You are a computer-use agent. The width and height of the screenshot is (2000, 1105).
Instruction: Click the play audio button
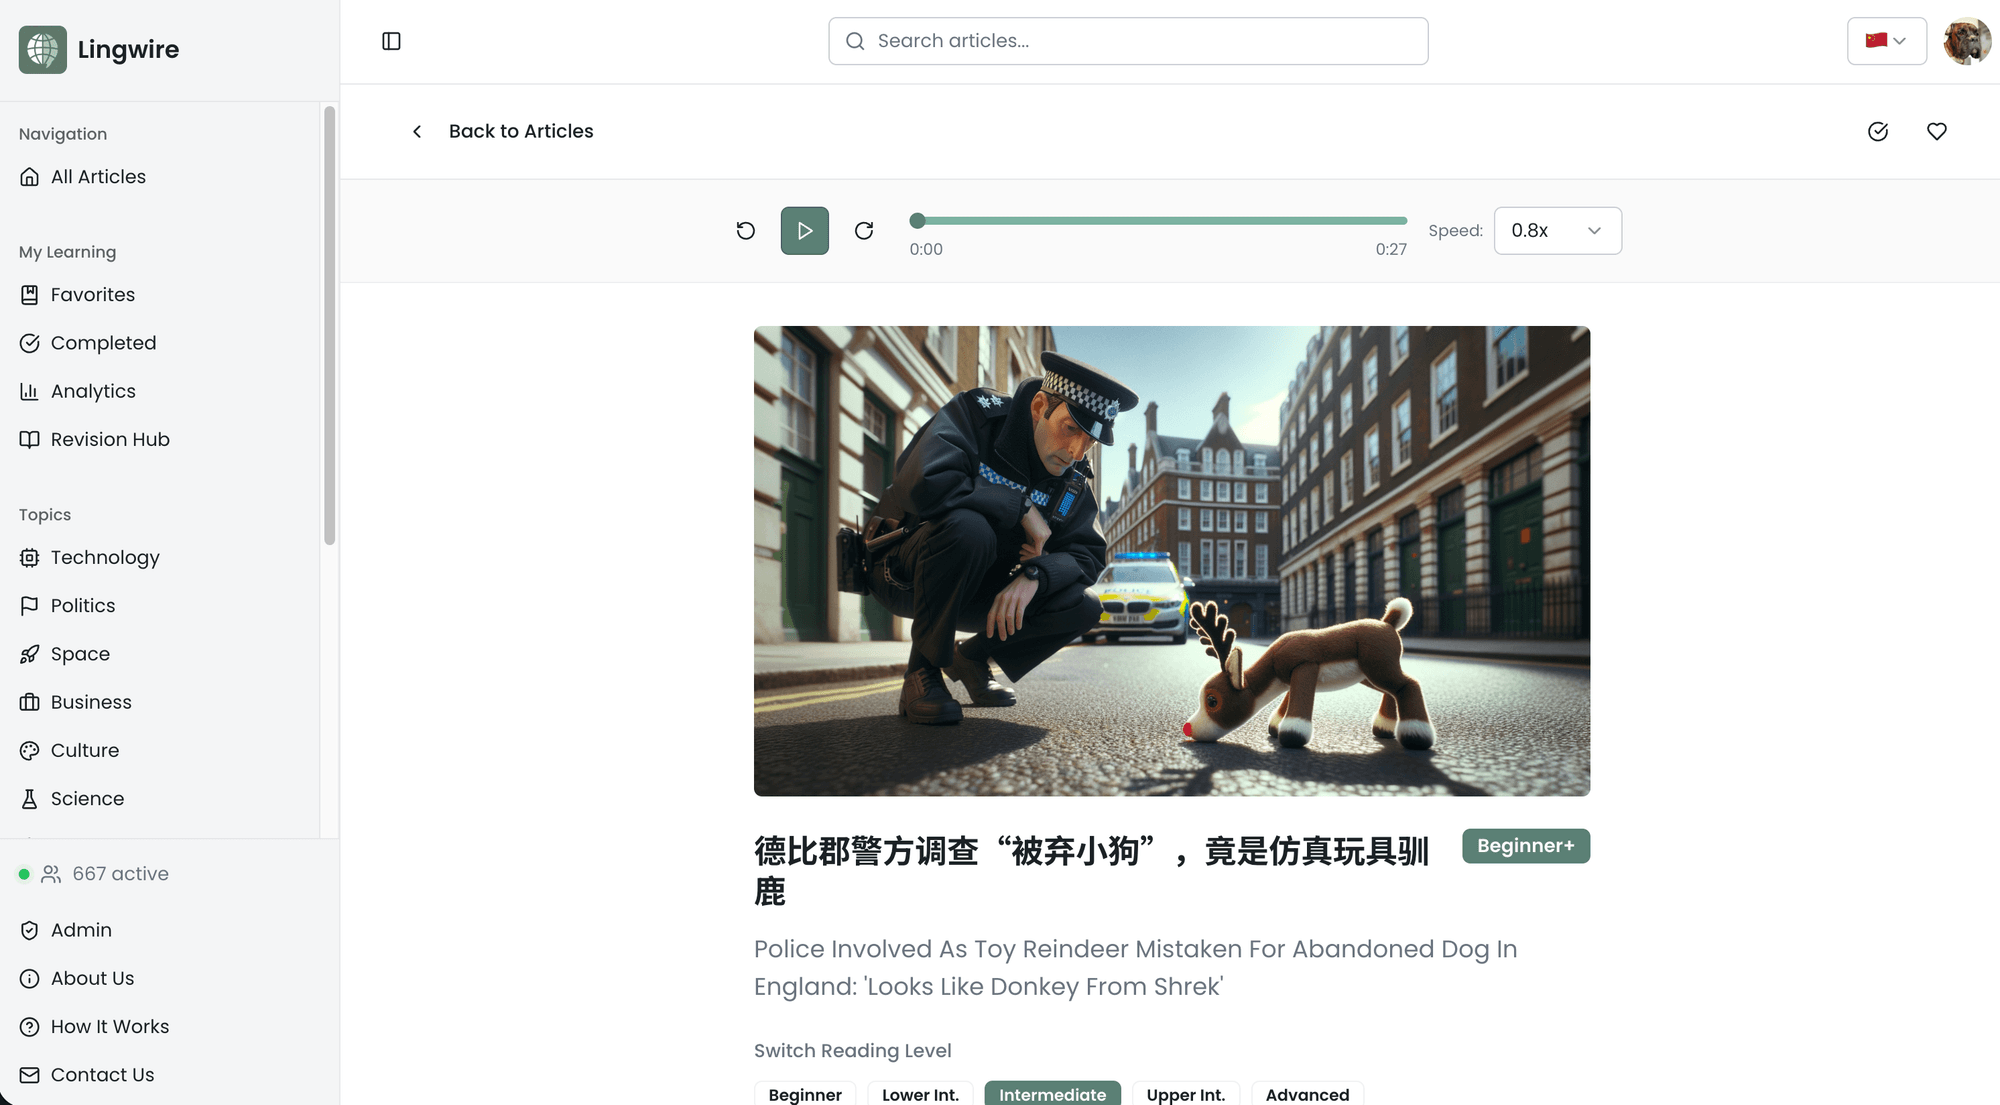(804, 231)
